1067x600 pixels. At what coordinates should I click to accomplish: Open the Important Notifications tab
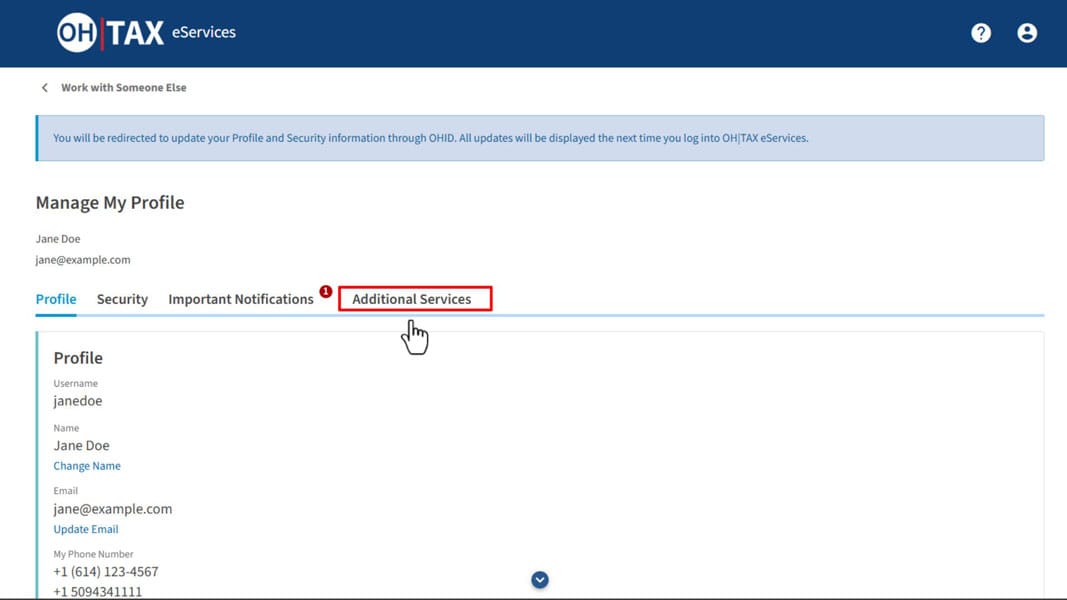click(x=241, y=299)
